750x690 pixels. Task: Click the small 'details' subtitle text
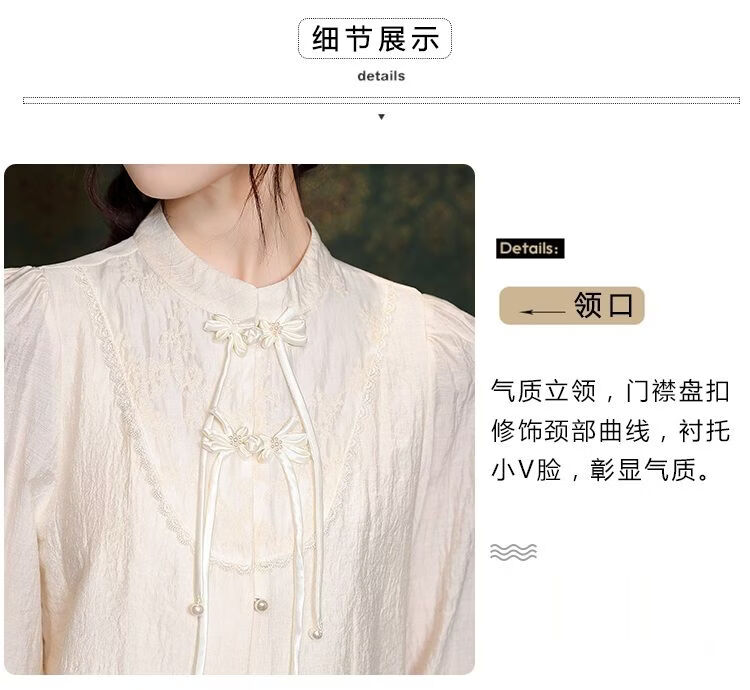click(381, 76)
